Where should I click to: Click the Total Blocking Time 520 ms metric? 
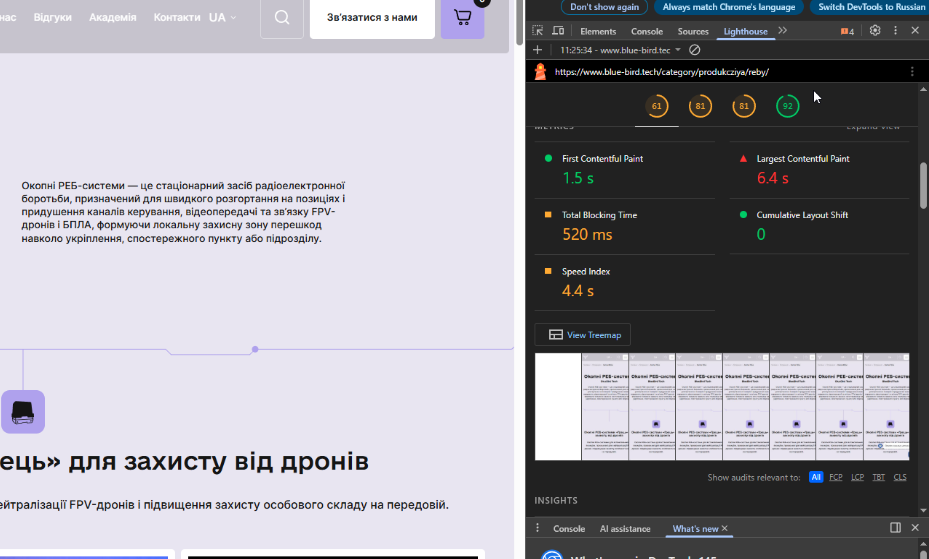[x=624, y=226]
